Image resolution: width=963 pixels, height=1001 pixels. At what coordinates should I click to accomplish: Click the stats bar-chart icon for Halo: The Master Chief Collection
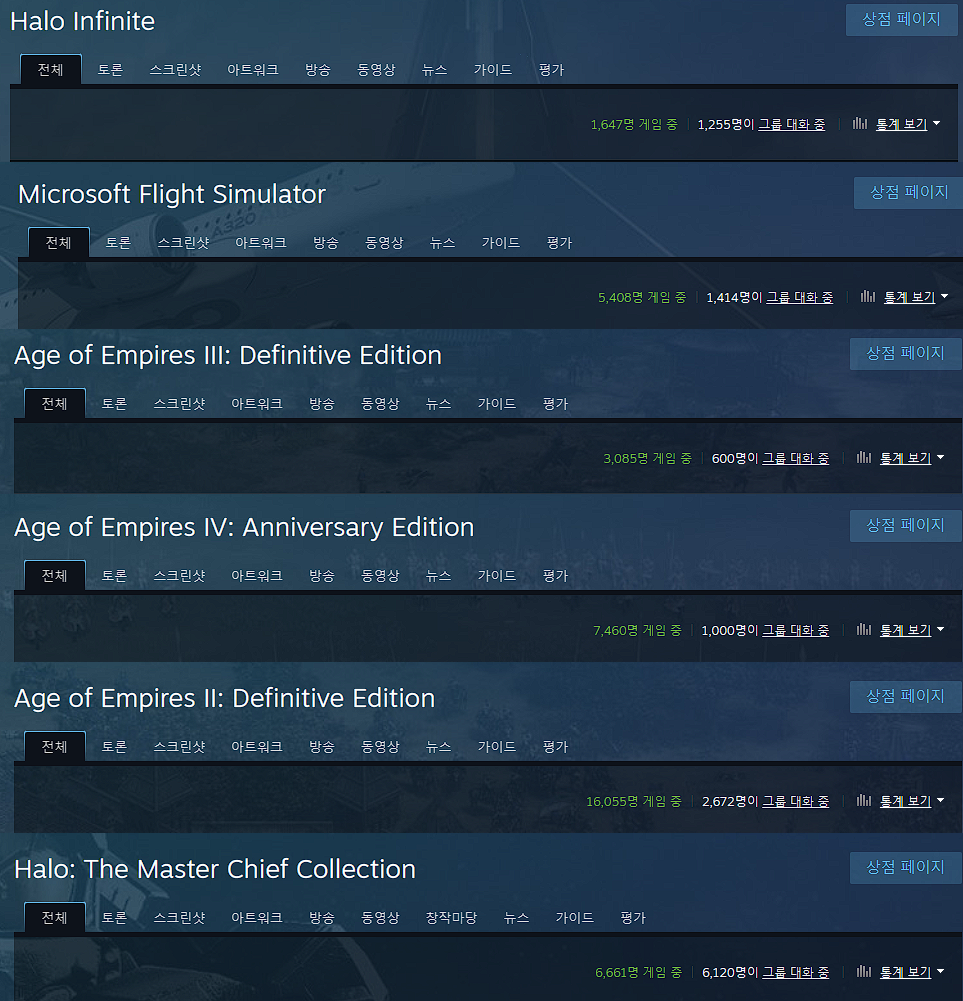click(x=864, y=972)
